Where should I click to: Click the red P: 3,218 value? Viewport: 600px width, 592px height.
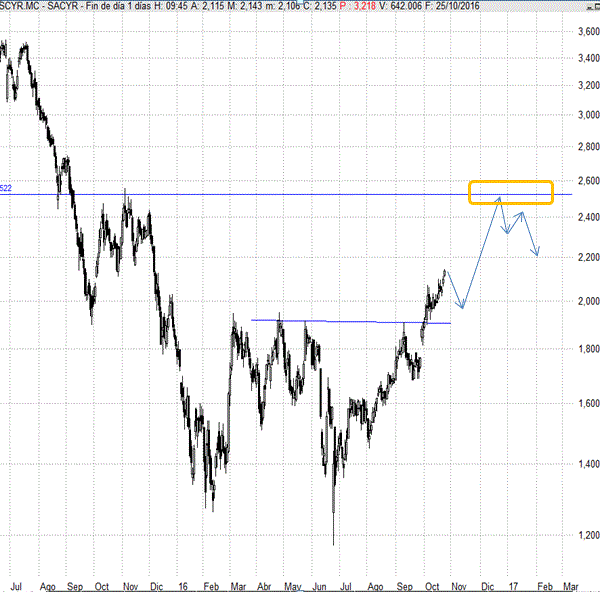click(358, 6)
